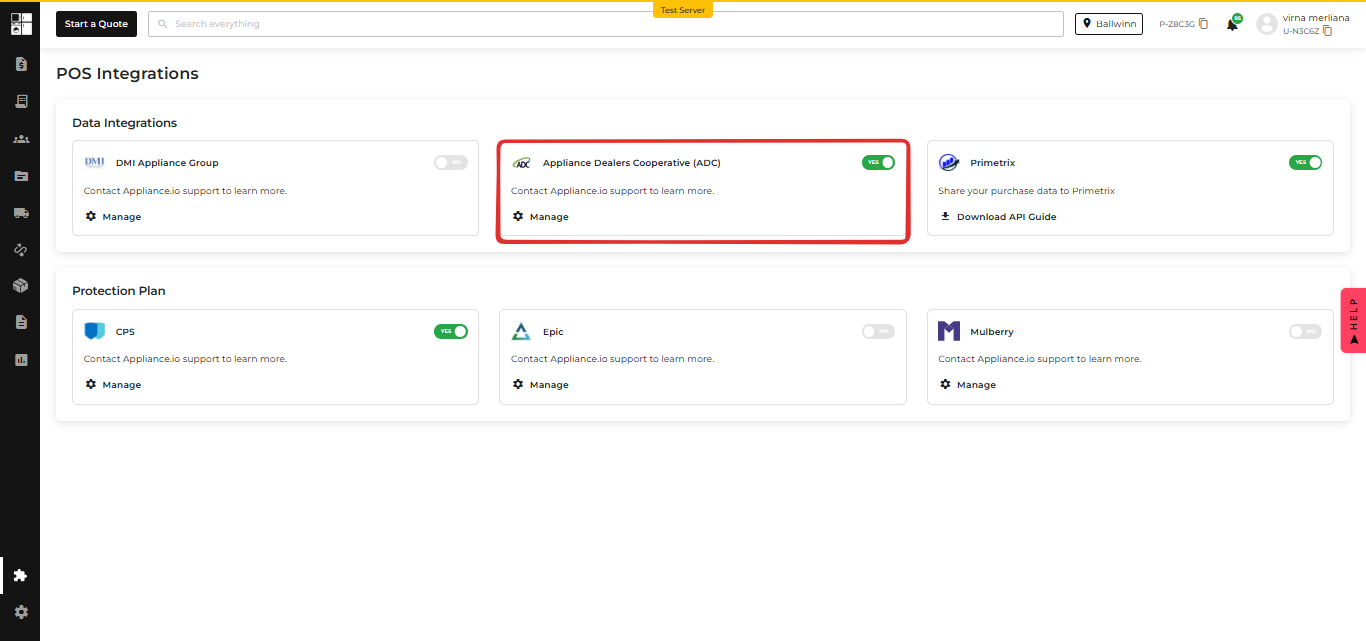Viewport: 1366px width, 641px height.
Task: Click the Mulberry M logo
Action: 949,331
